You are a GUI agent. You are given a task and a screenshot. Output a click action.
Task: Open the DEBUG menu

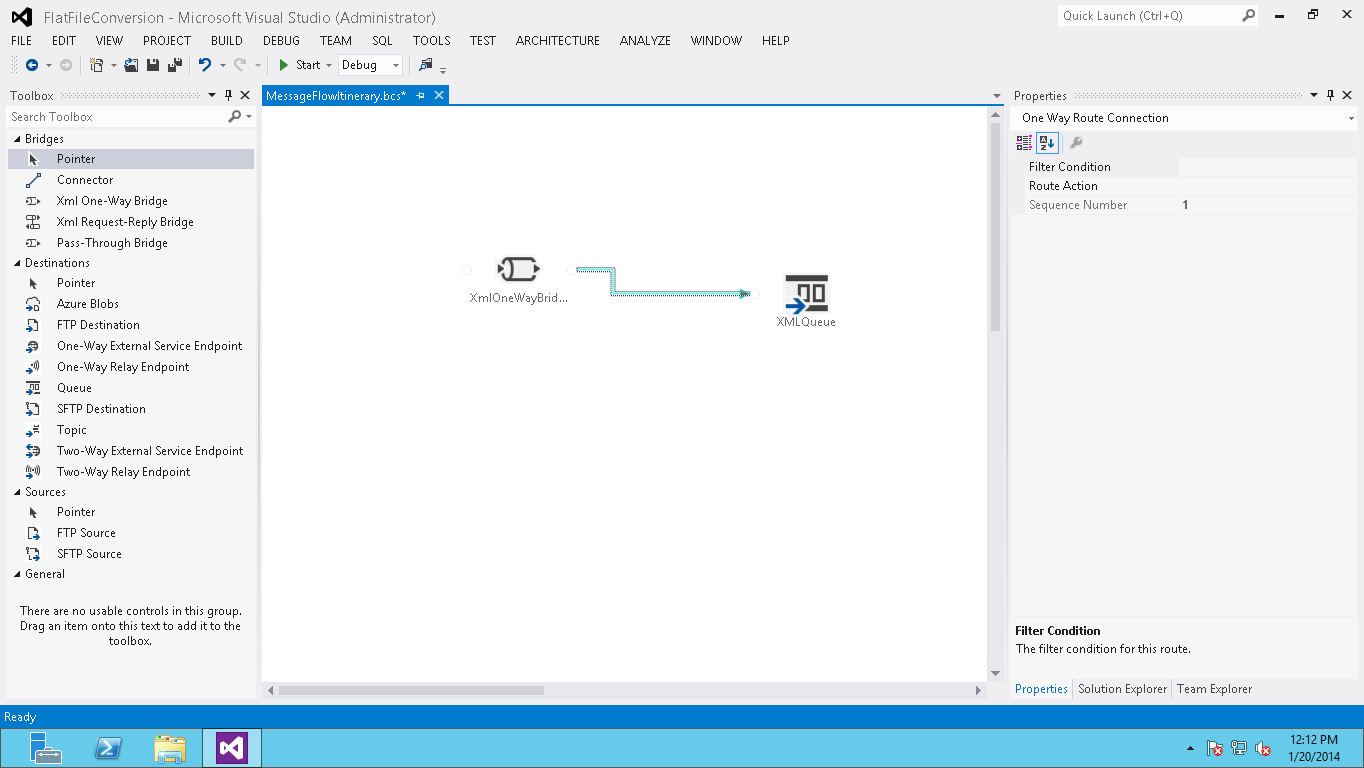pos(281,41)
